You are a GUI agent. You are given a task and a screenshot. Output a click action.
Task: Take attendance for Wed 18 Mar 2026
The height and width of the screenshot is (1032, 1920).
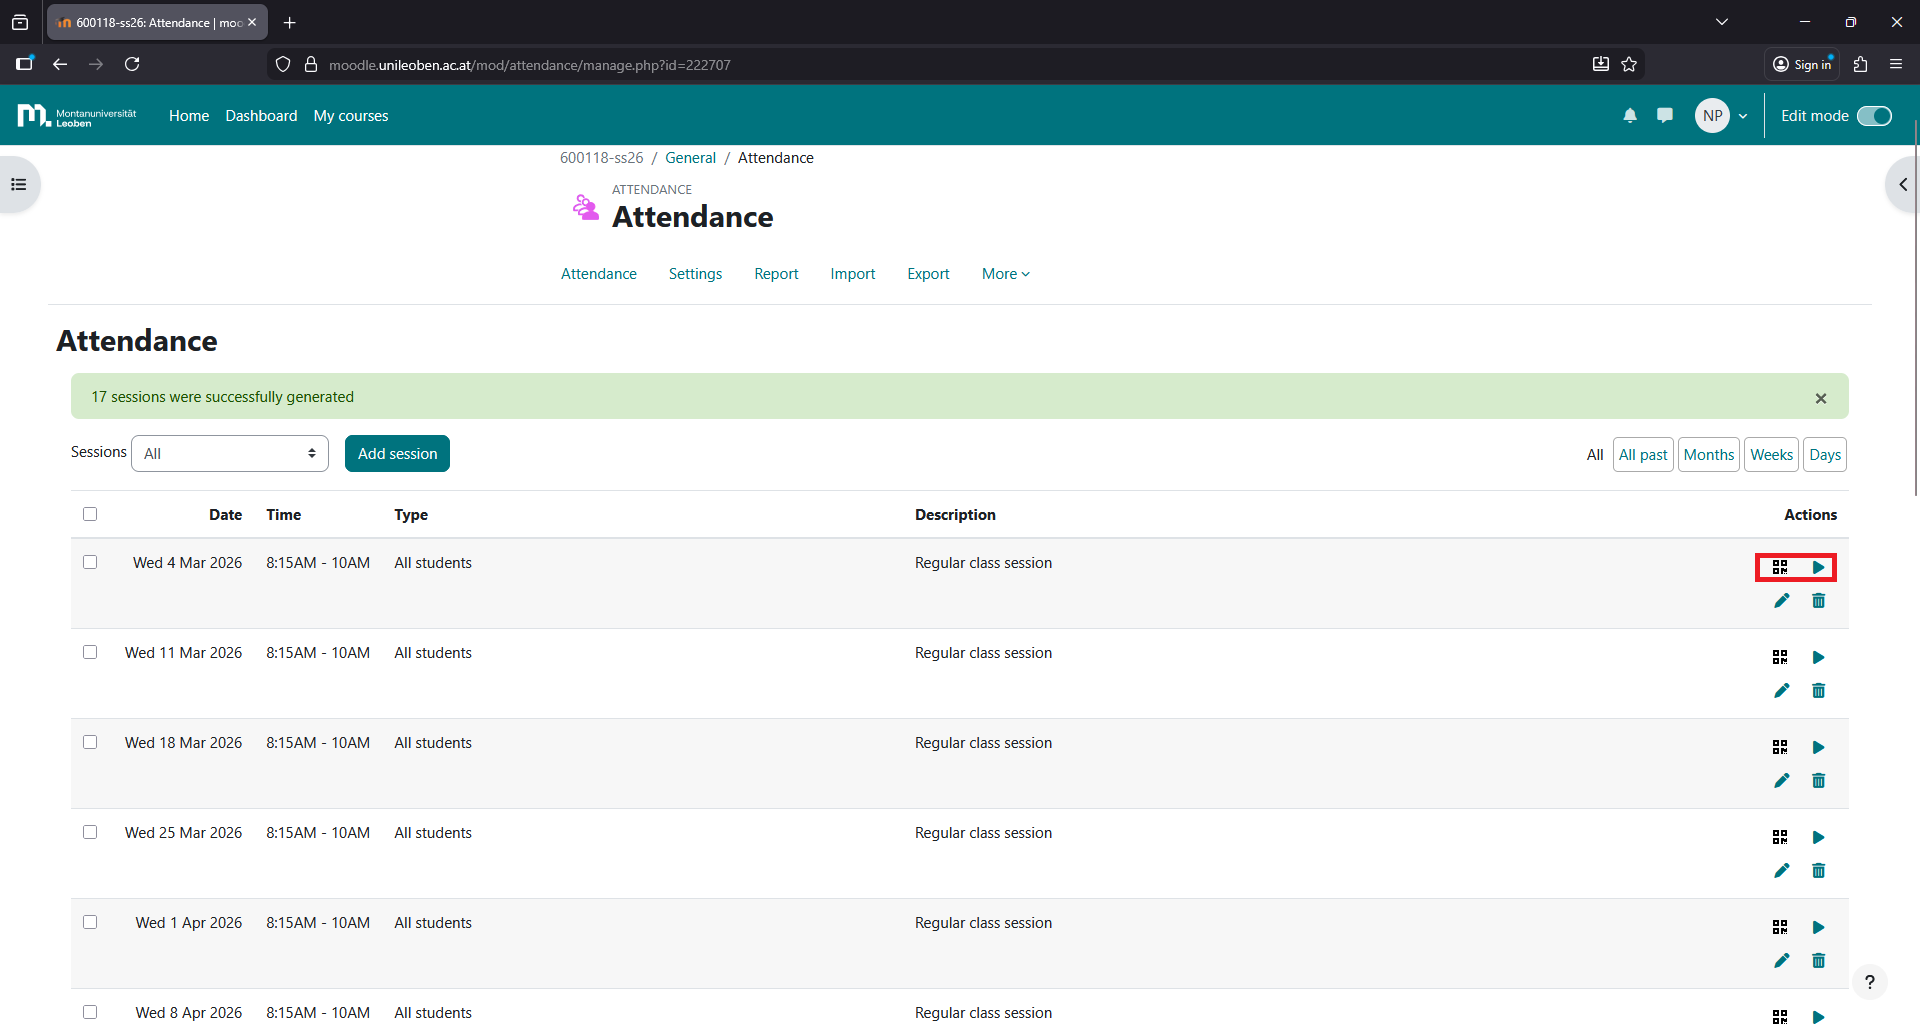1818,747
